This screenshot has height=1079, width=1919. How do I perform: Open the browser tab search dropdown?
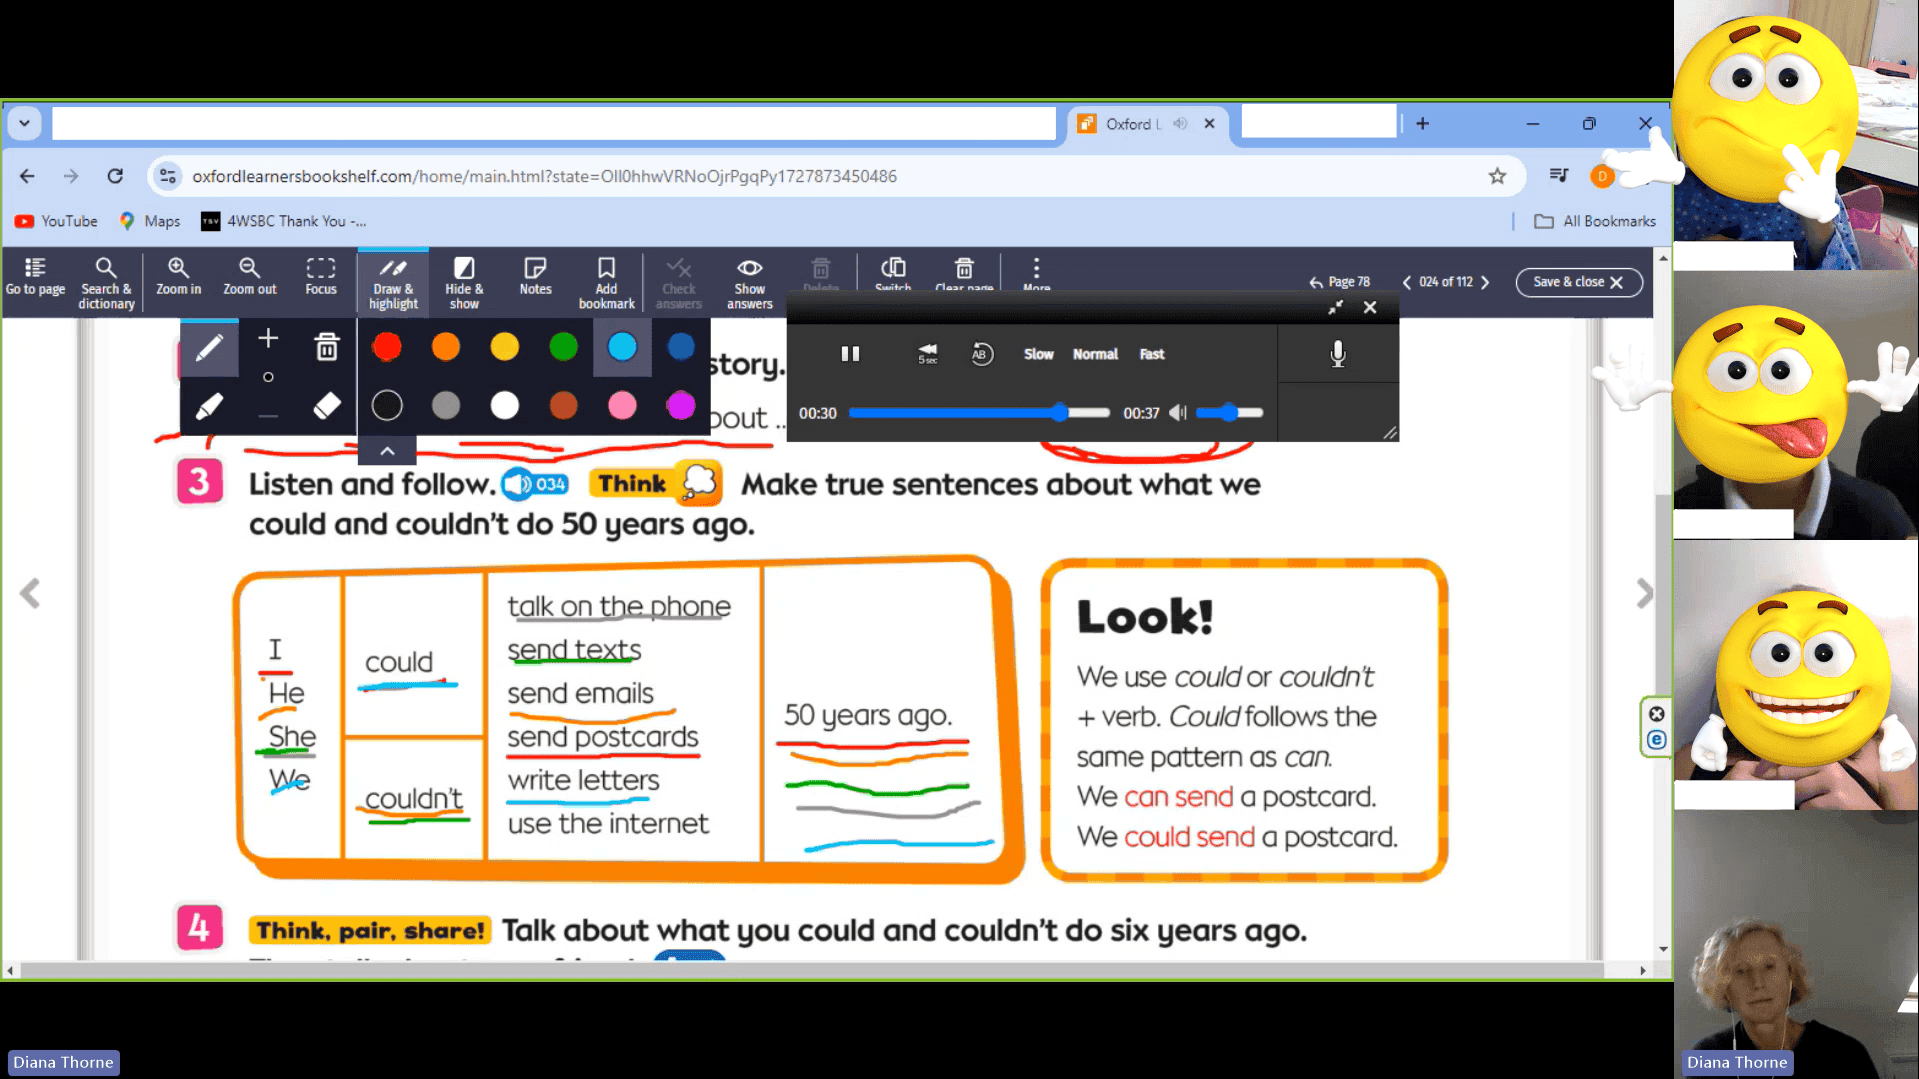pos(24,124)
